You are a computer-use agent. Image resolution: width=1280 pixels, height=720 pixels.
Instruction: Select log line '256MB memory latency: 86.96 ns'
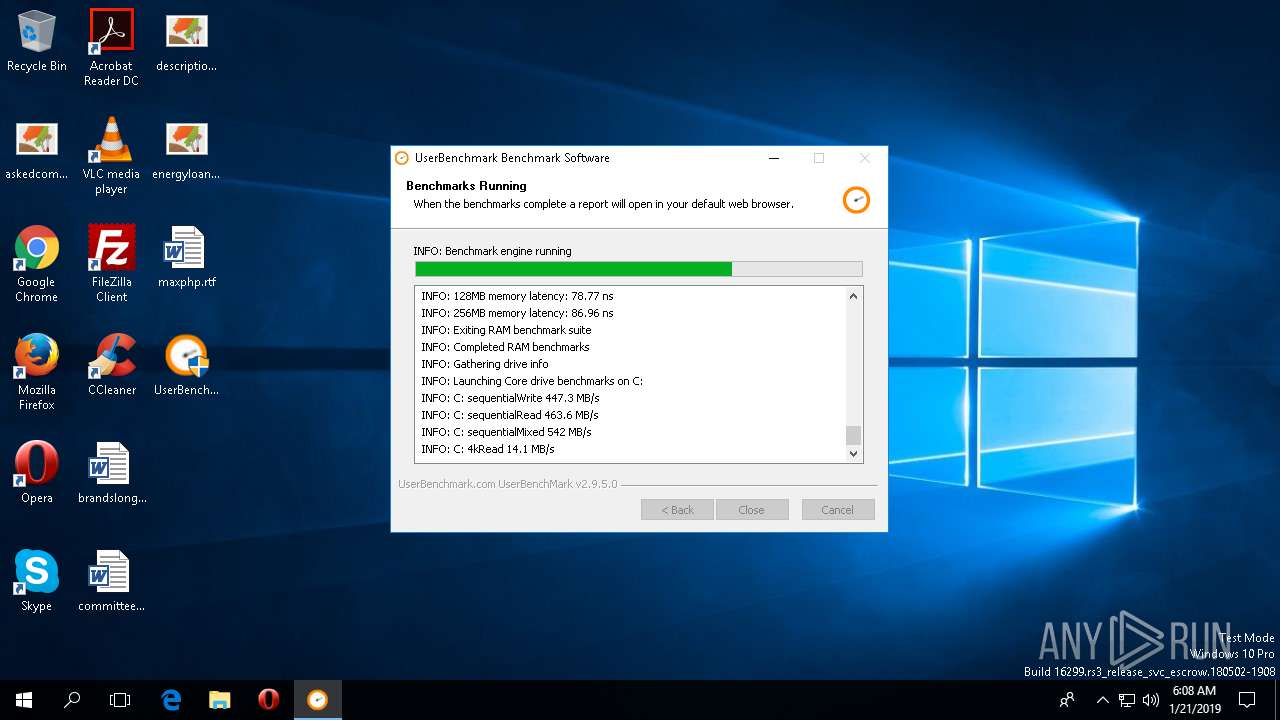pyautogui.click(x=517, y=313)
